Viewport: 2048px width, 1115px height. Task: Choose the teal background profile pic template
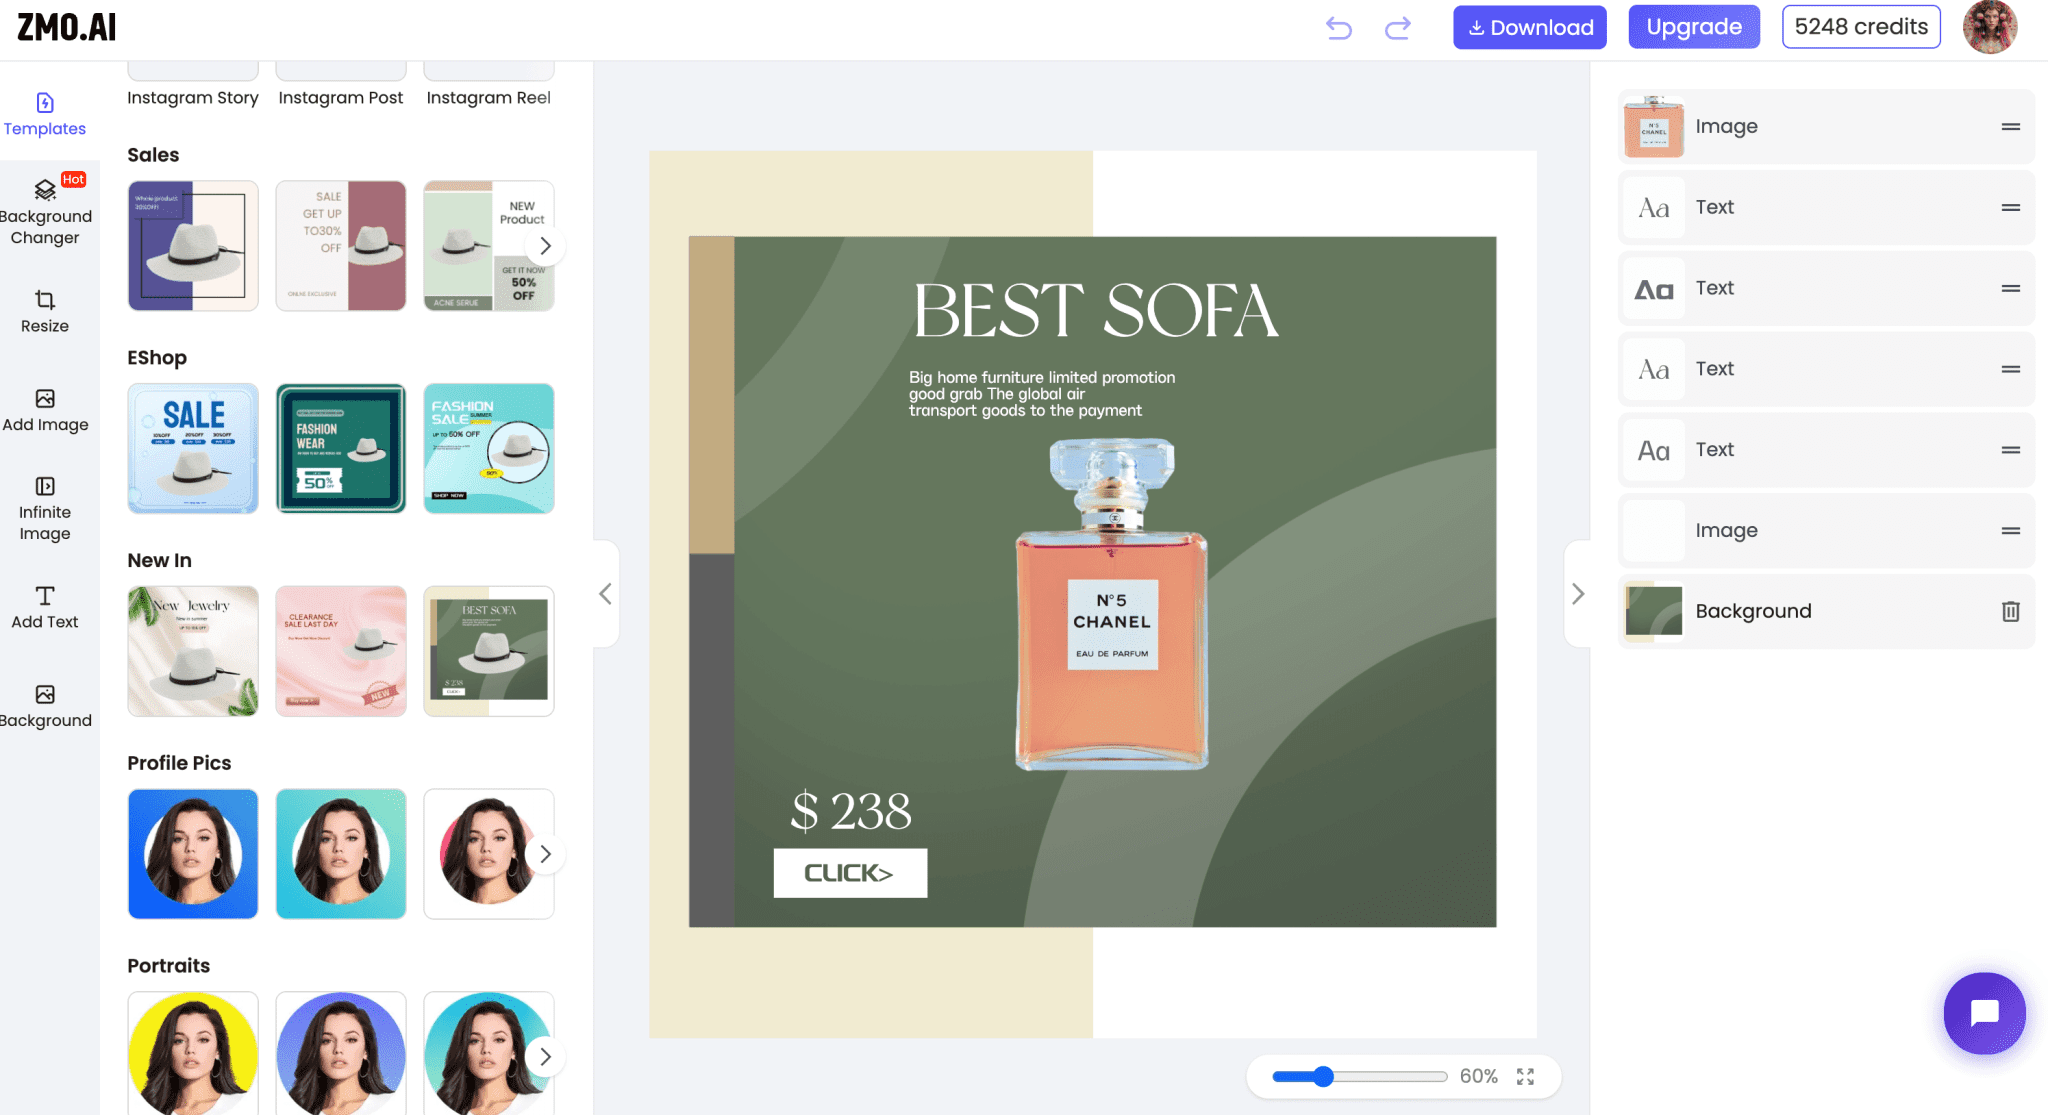(341, 854)
